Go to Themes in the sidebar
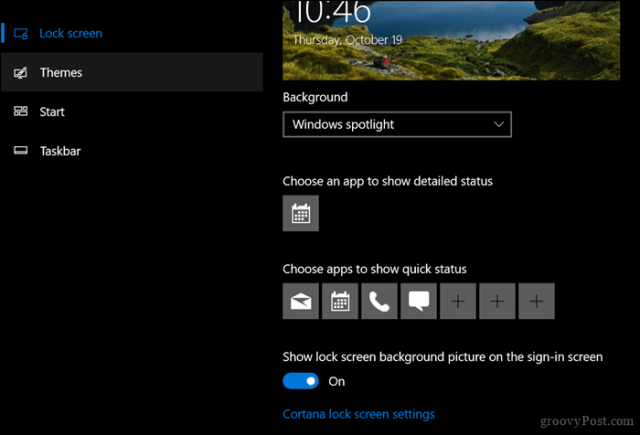Image resolution: width=640 pixels, height=435 pixels. click(132, 72)
